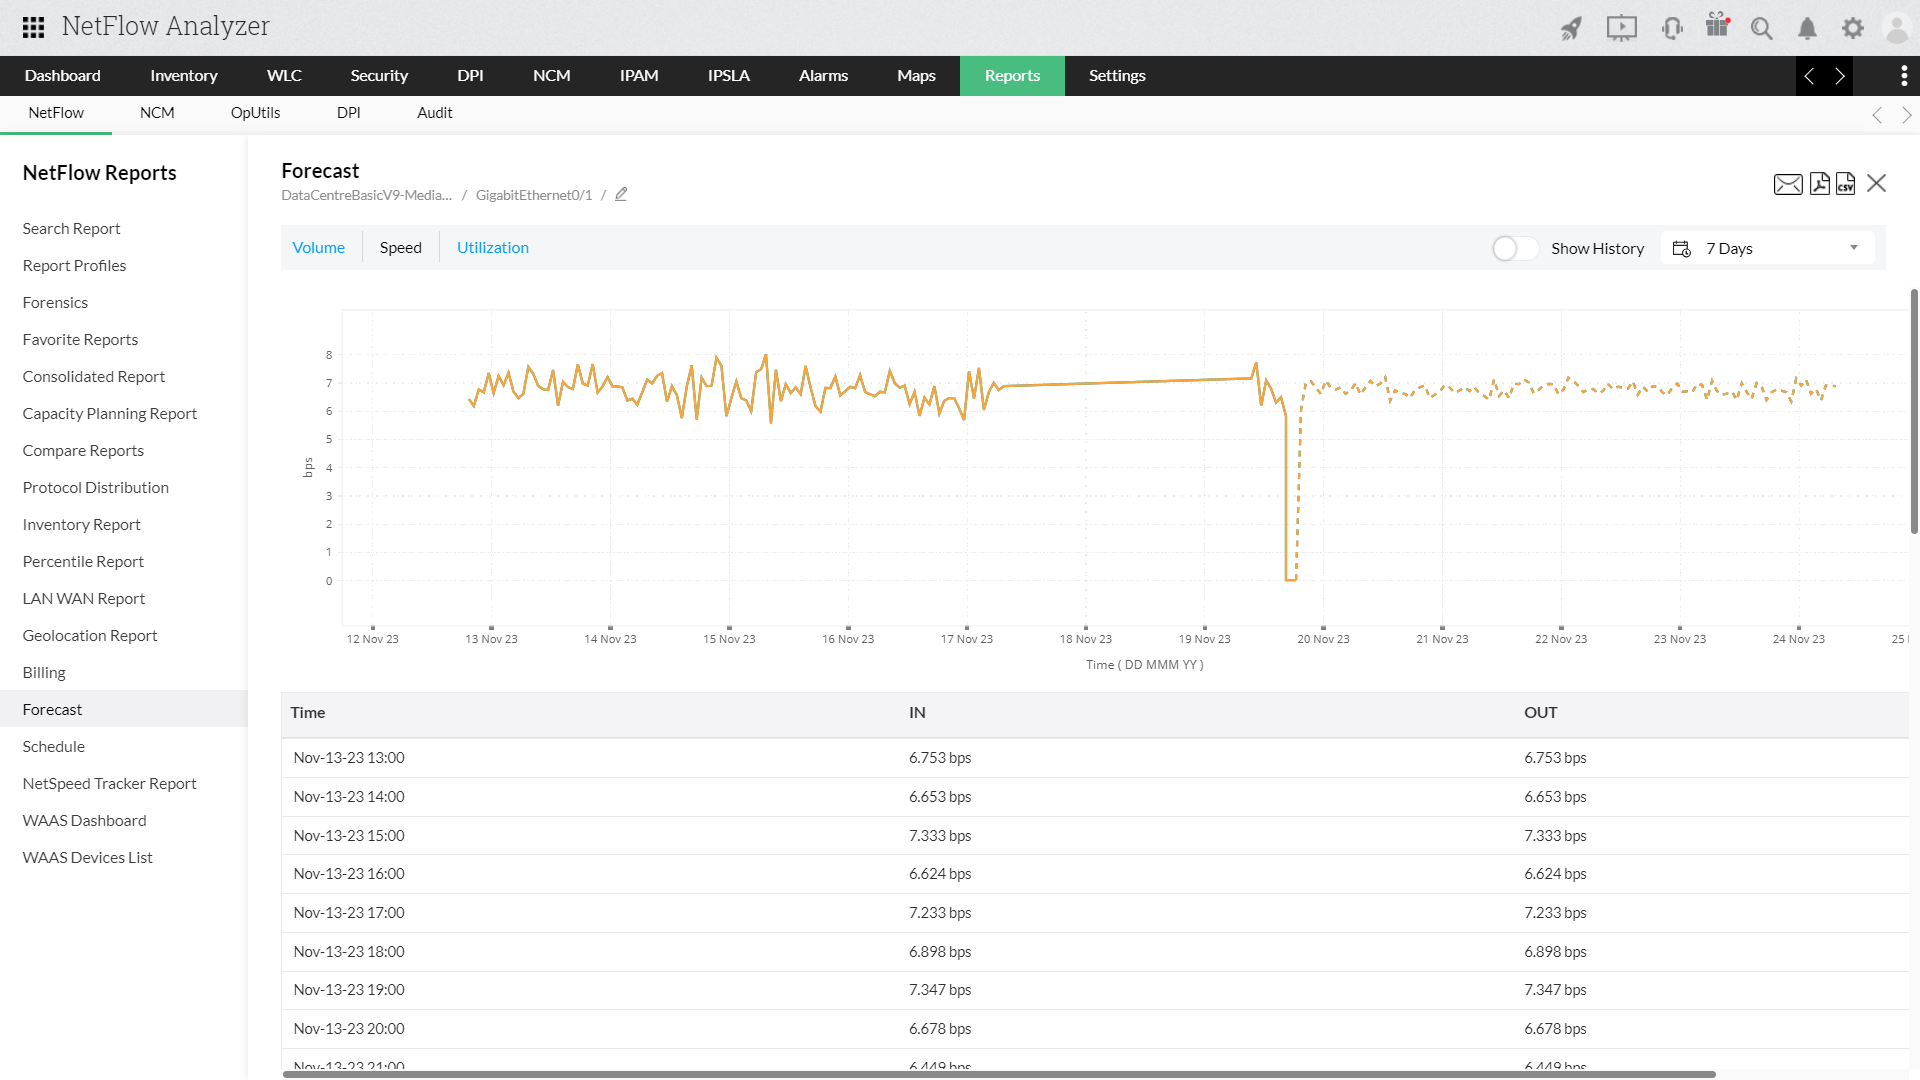
Task: Click the DataCentreBasicV9-Media breadcrumb link
Action: (366, 195)
